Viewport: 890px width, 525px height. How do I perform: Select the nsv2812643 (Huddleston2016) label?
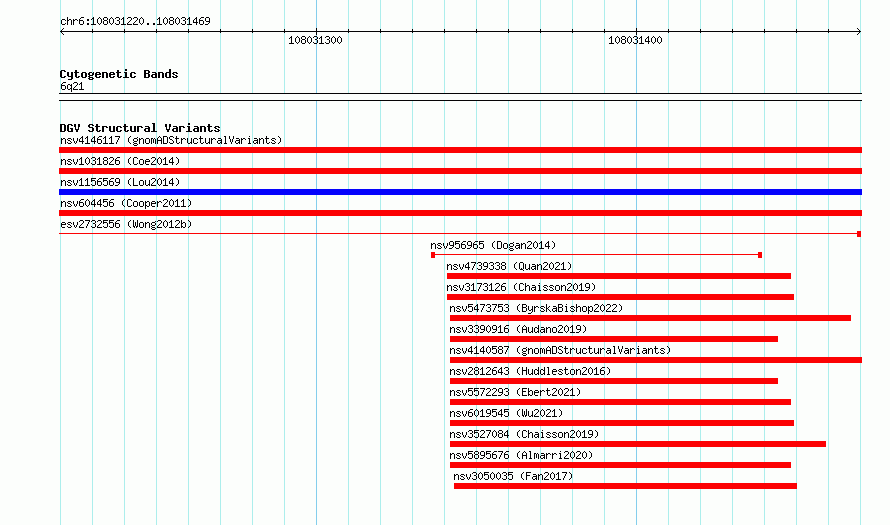[x=530, y=371]
